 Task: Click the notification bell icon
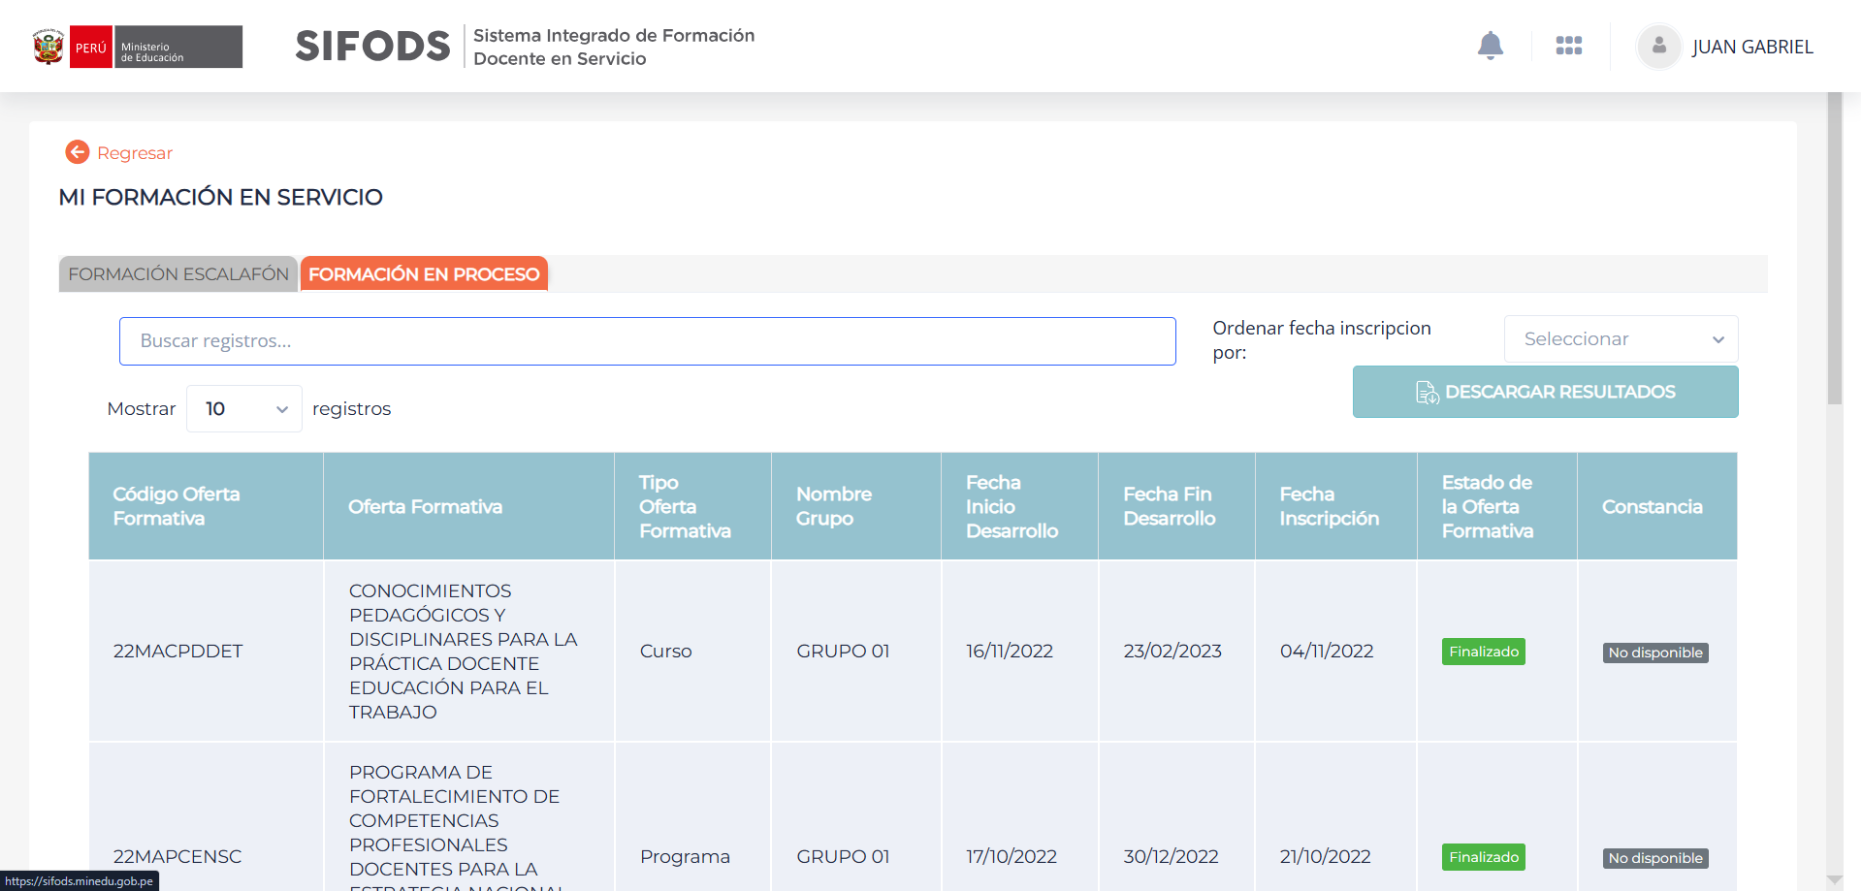[x=1490, y=46]
